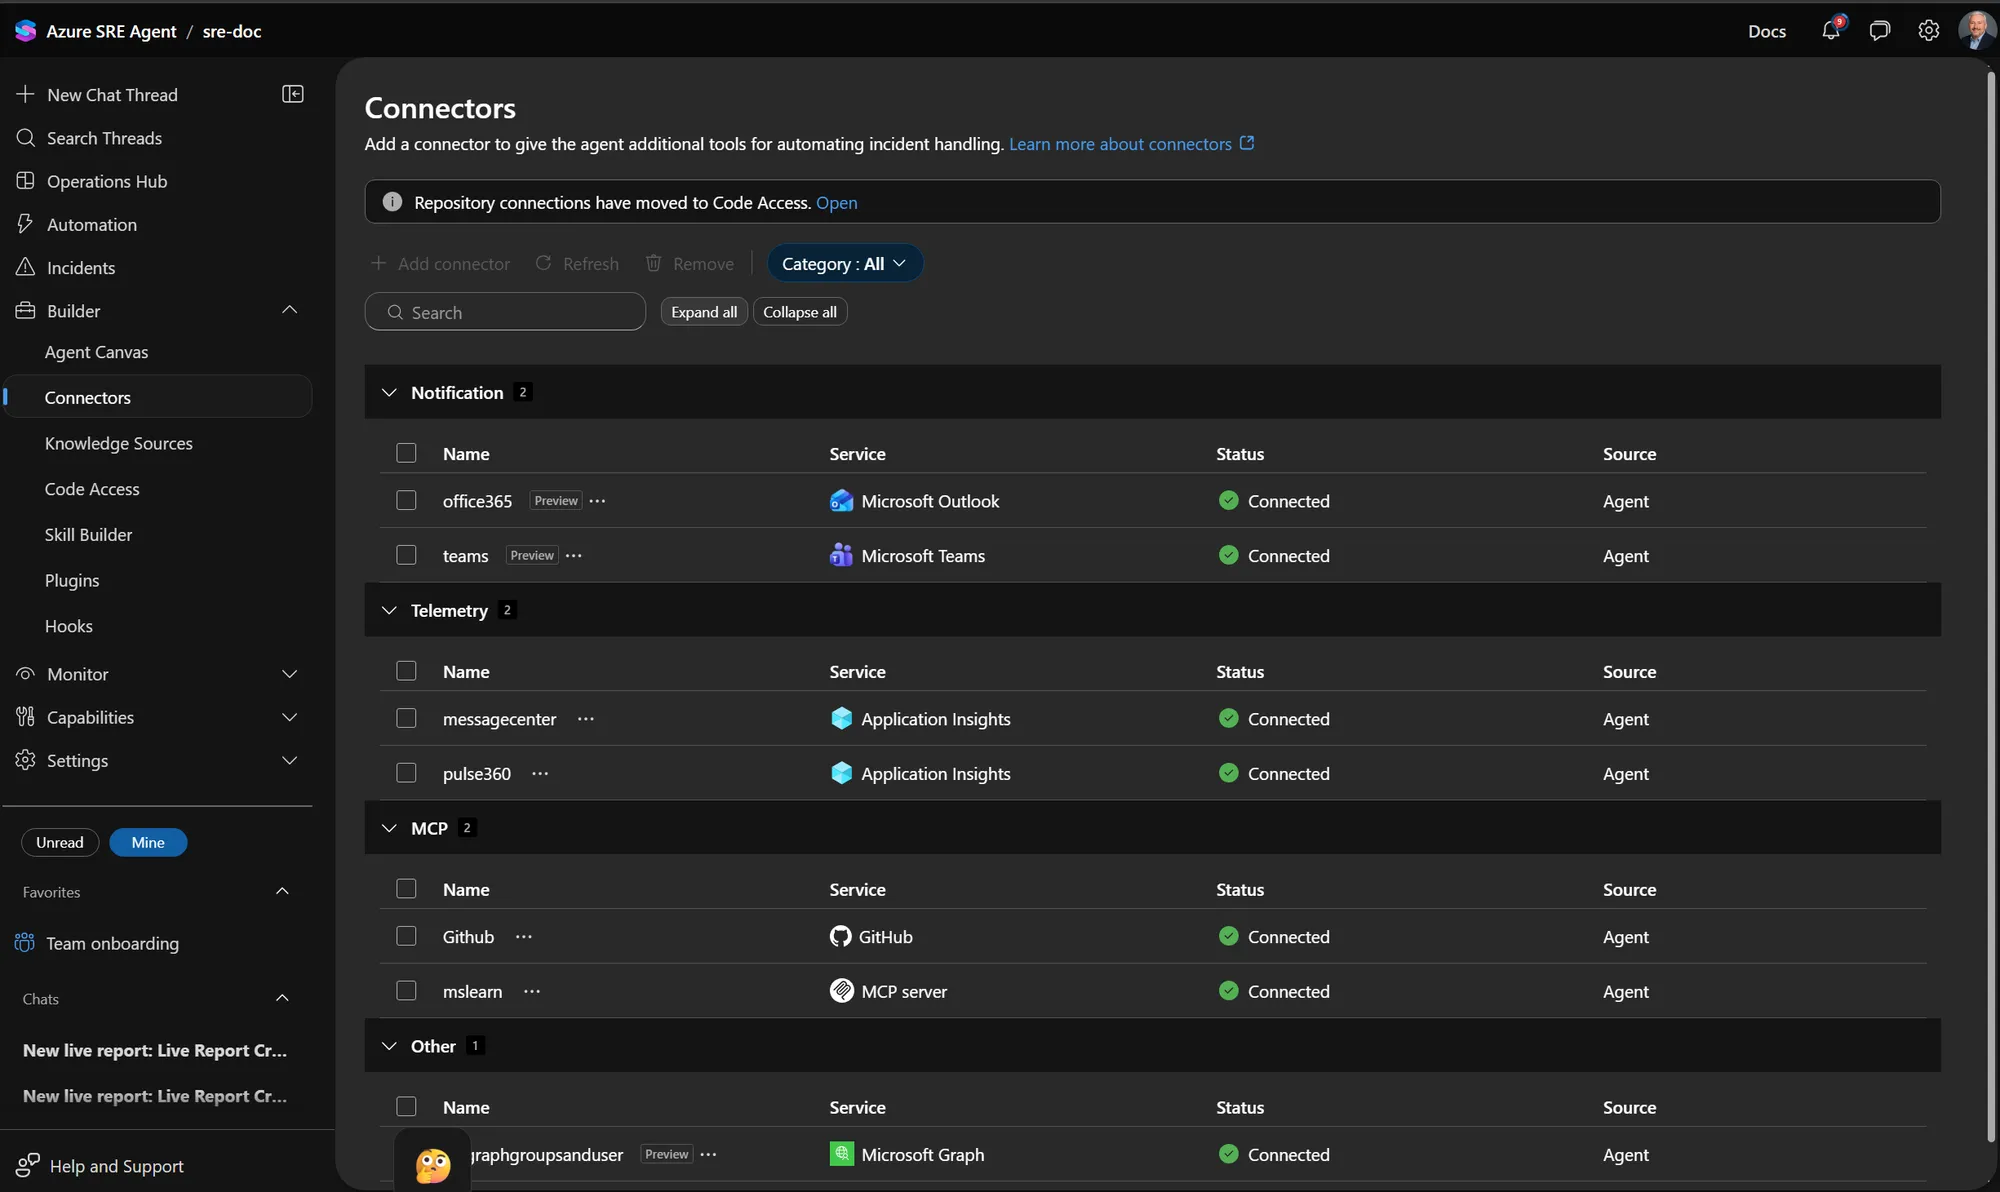Click the user profile avatar

(x=1976, y=30)
